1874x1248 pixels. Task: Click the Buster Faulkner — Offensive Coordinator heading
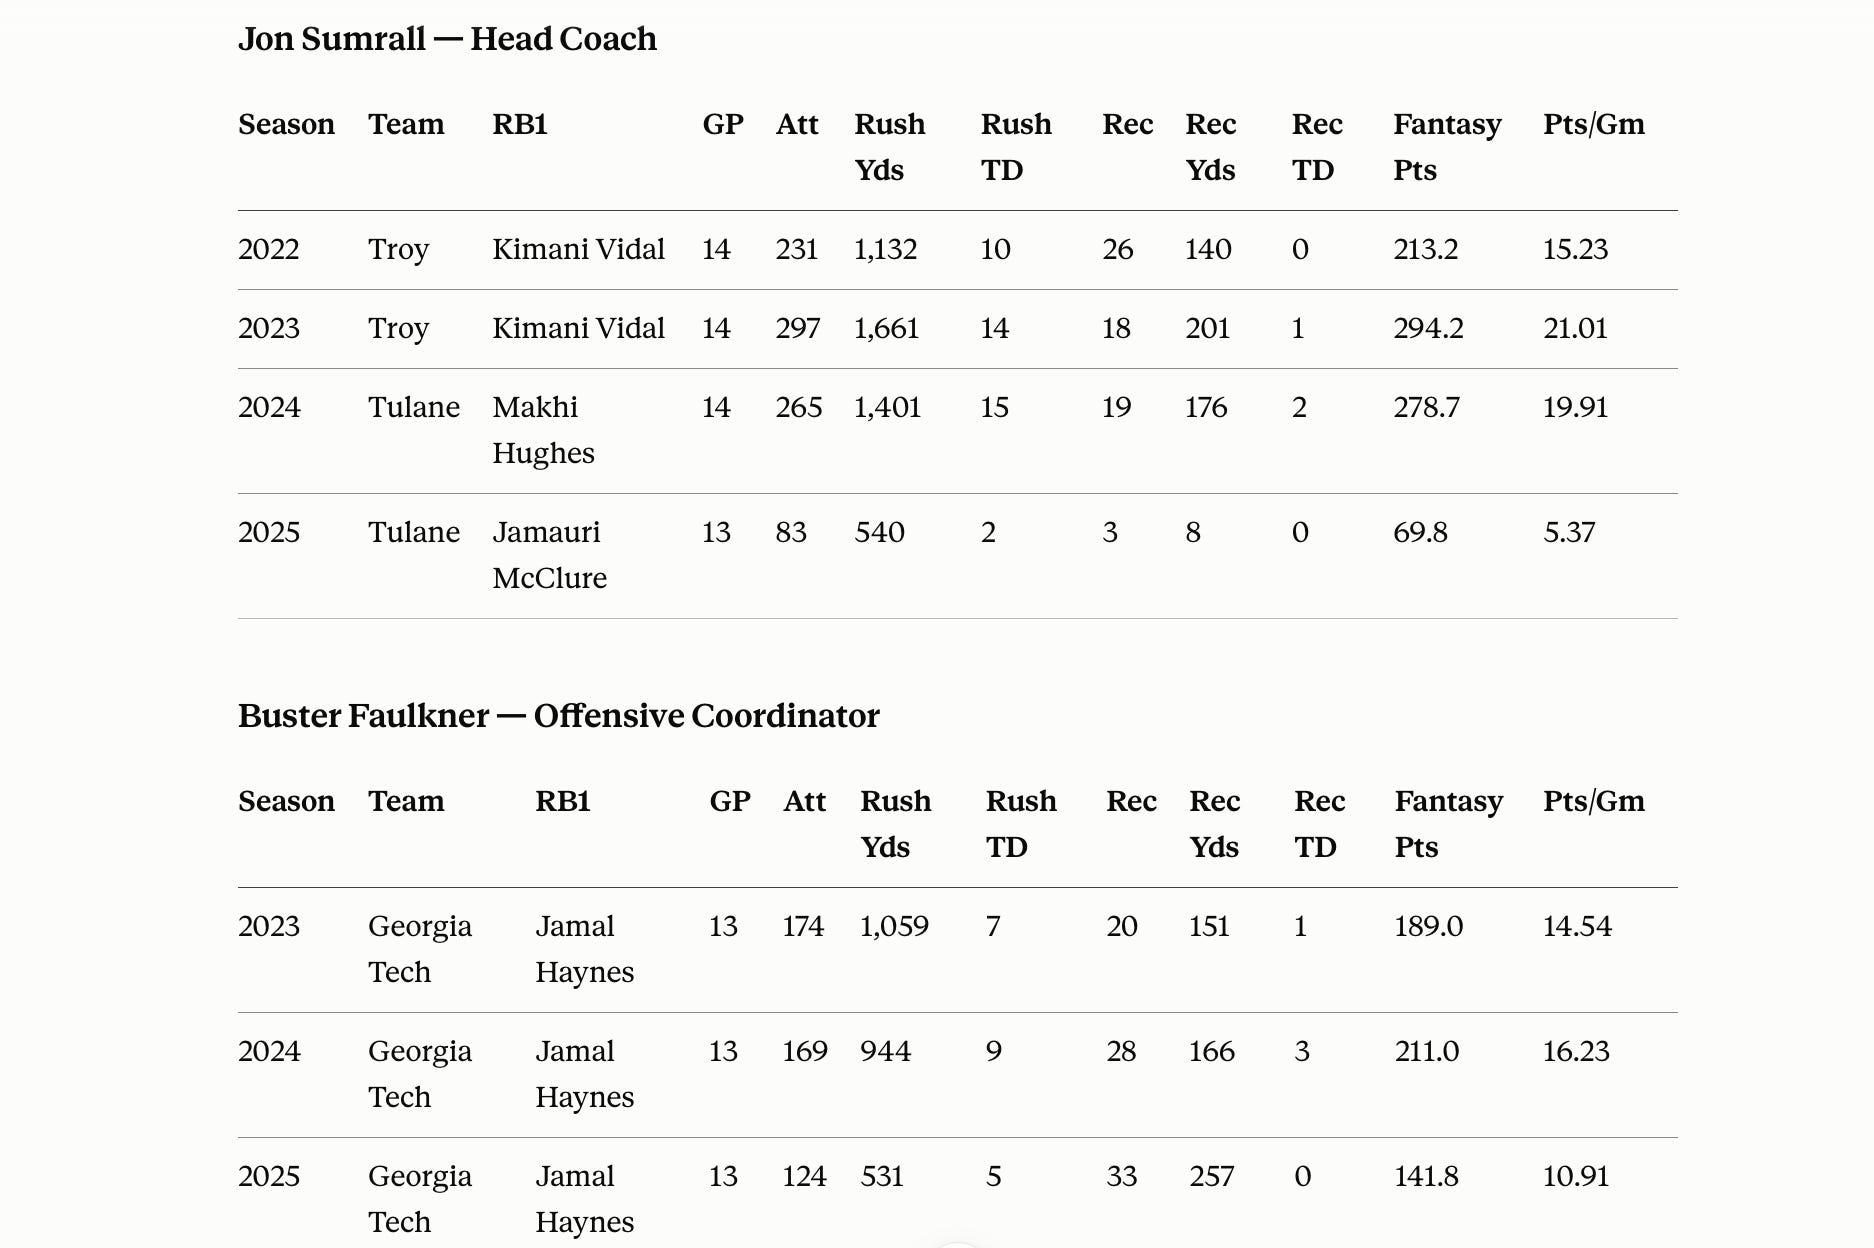click(x=558, y=716)
